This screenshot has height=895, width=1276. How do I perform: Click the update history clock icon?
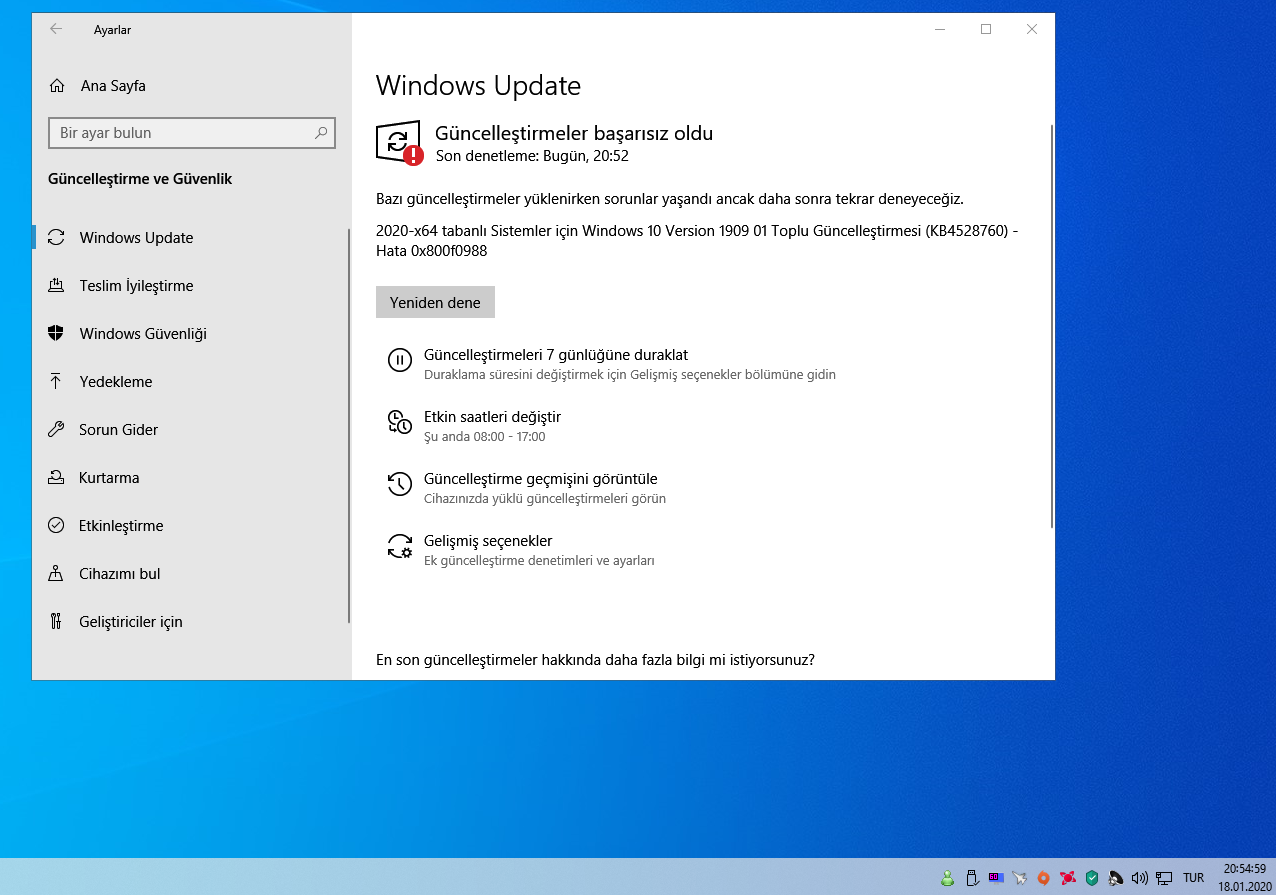399,485
